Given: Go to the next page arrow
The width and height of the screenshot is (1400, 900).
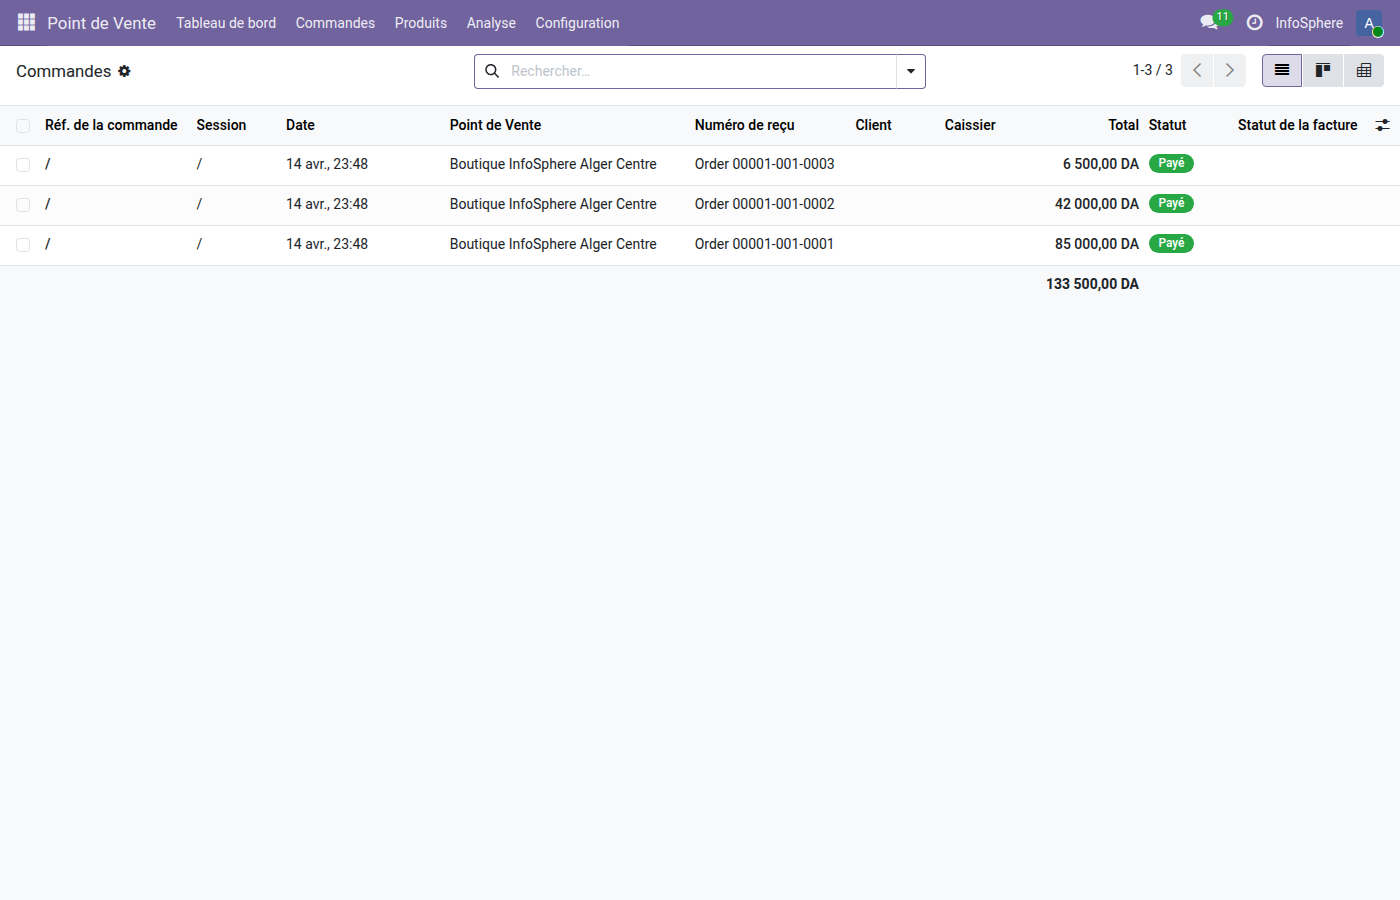Looking at the screenshot, I should pos(1229,70).
